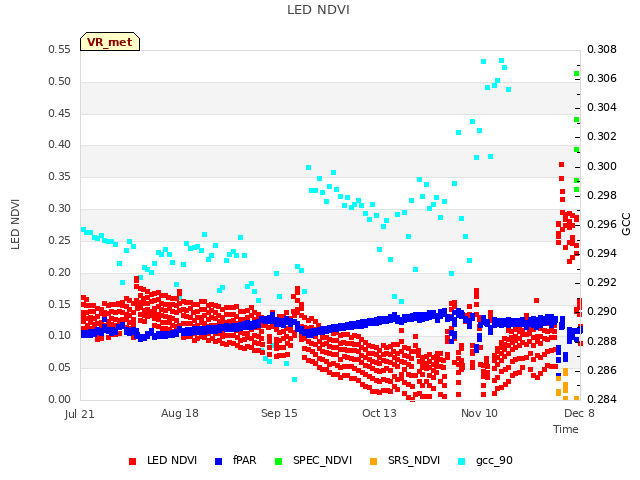Click the 0.284 GCC axis value
640x480 pixels.
[x=602, y=399]
